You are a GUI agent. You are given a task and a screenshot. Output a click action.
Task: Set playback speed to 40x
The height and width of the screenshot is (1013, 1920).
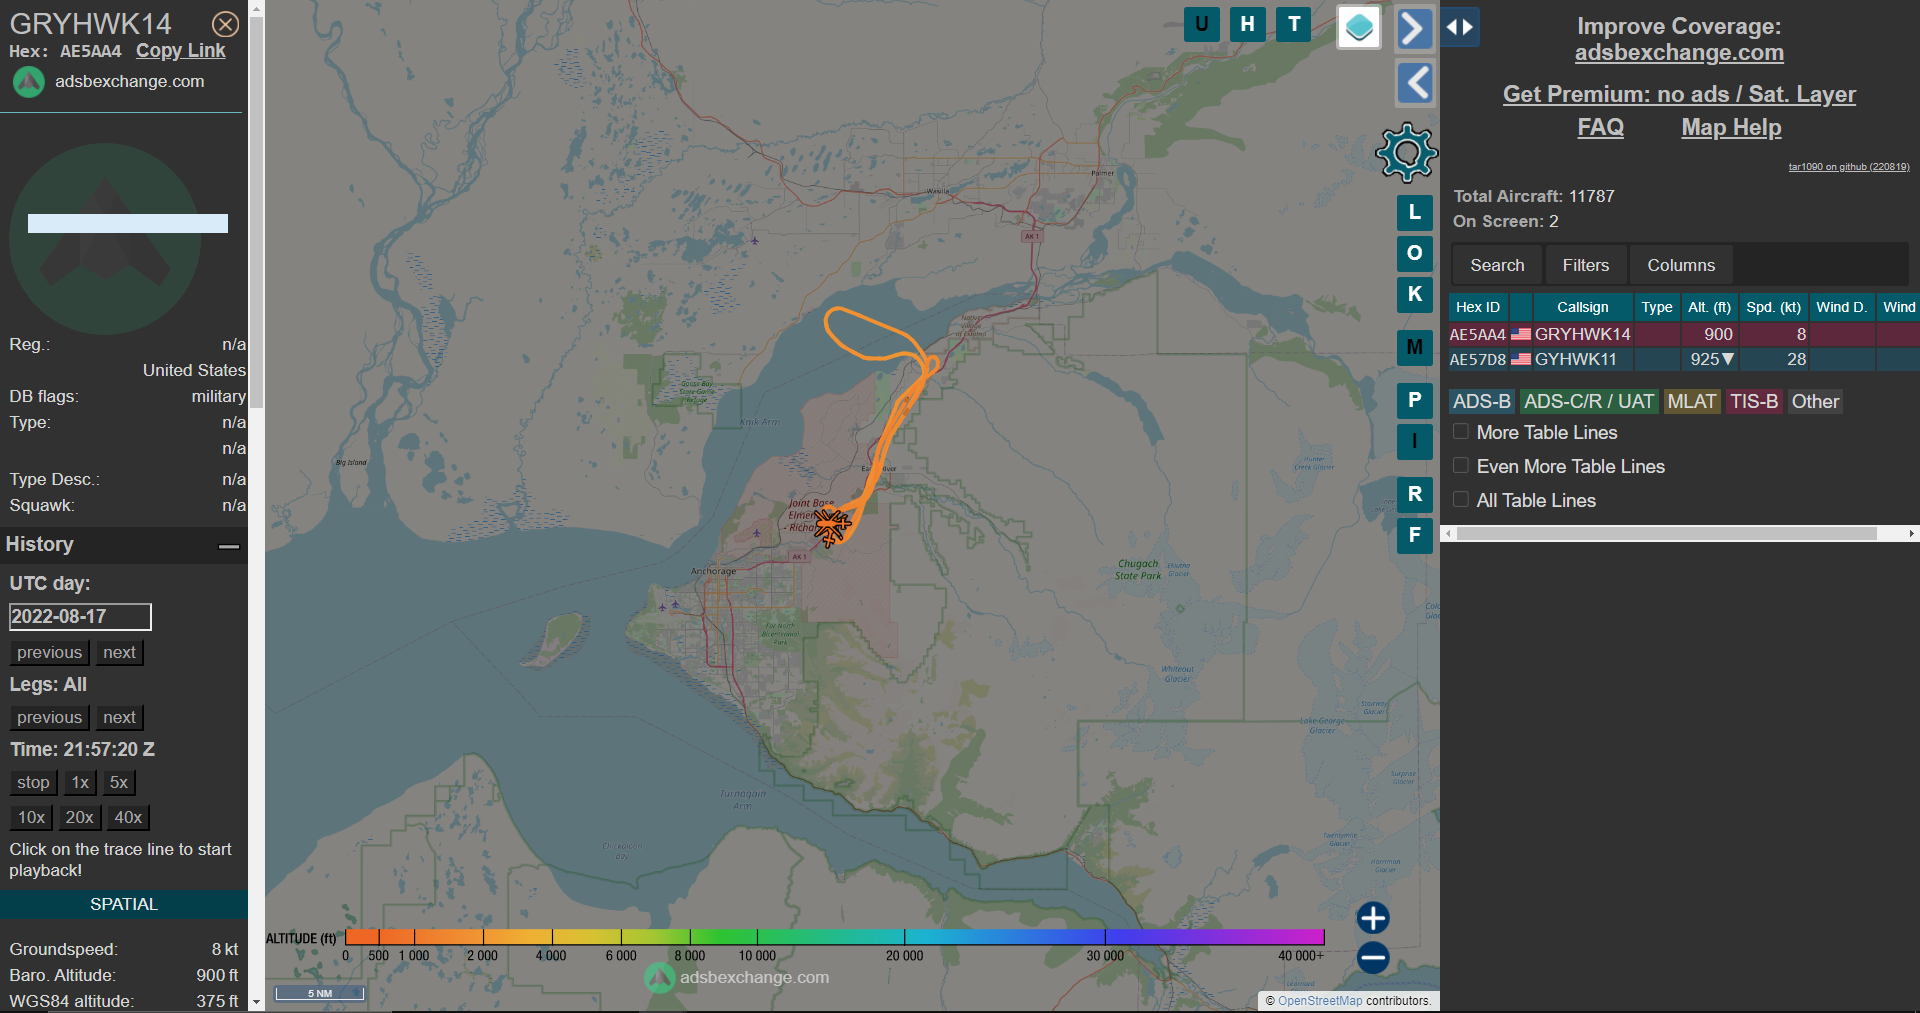[128, 817]
